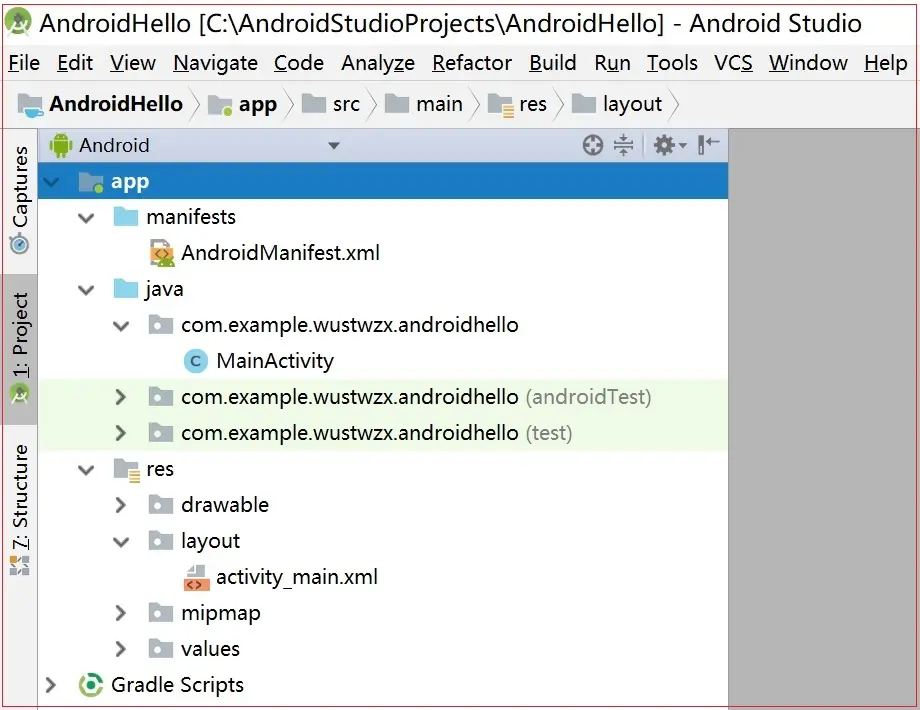Screen dimensions: 920x710
Task: Toggle the 1: Project tool window tab
Action: (x=19, y=349)
